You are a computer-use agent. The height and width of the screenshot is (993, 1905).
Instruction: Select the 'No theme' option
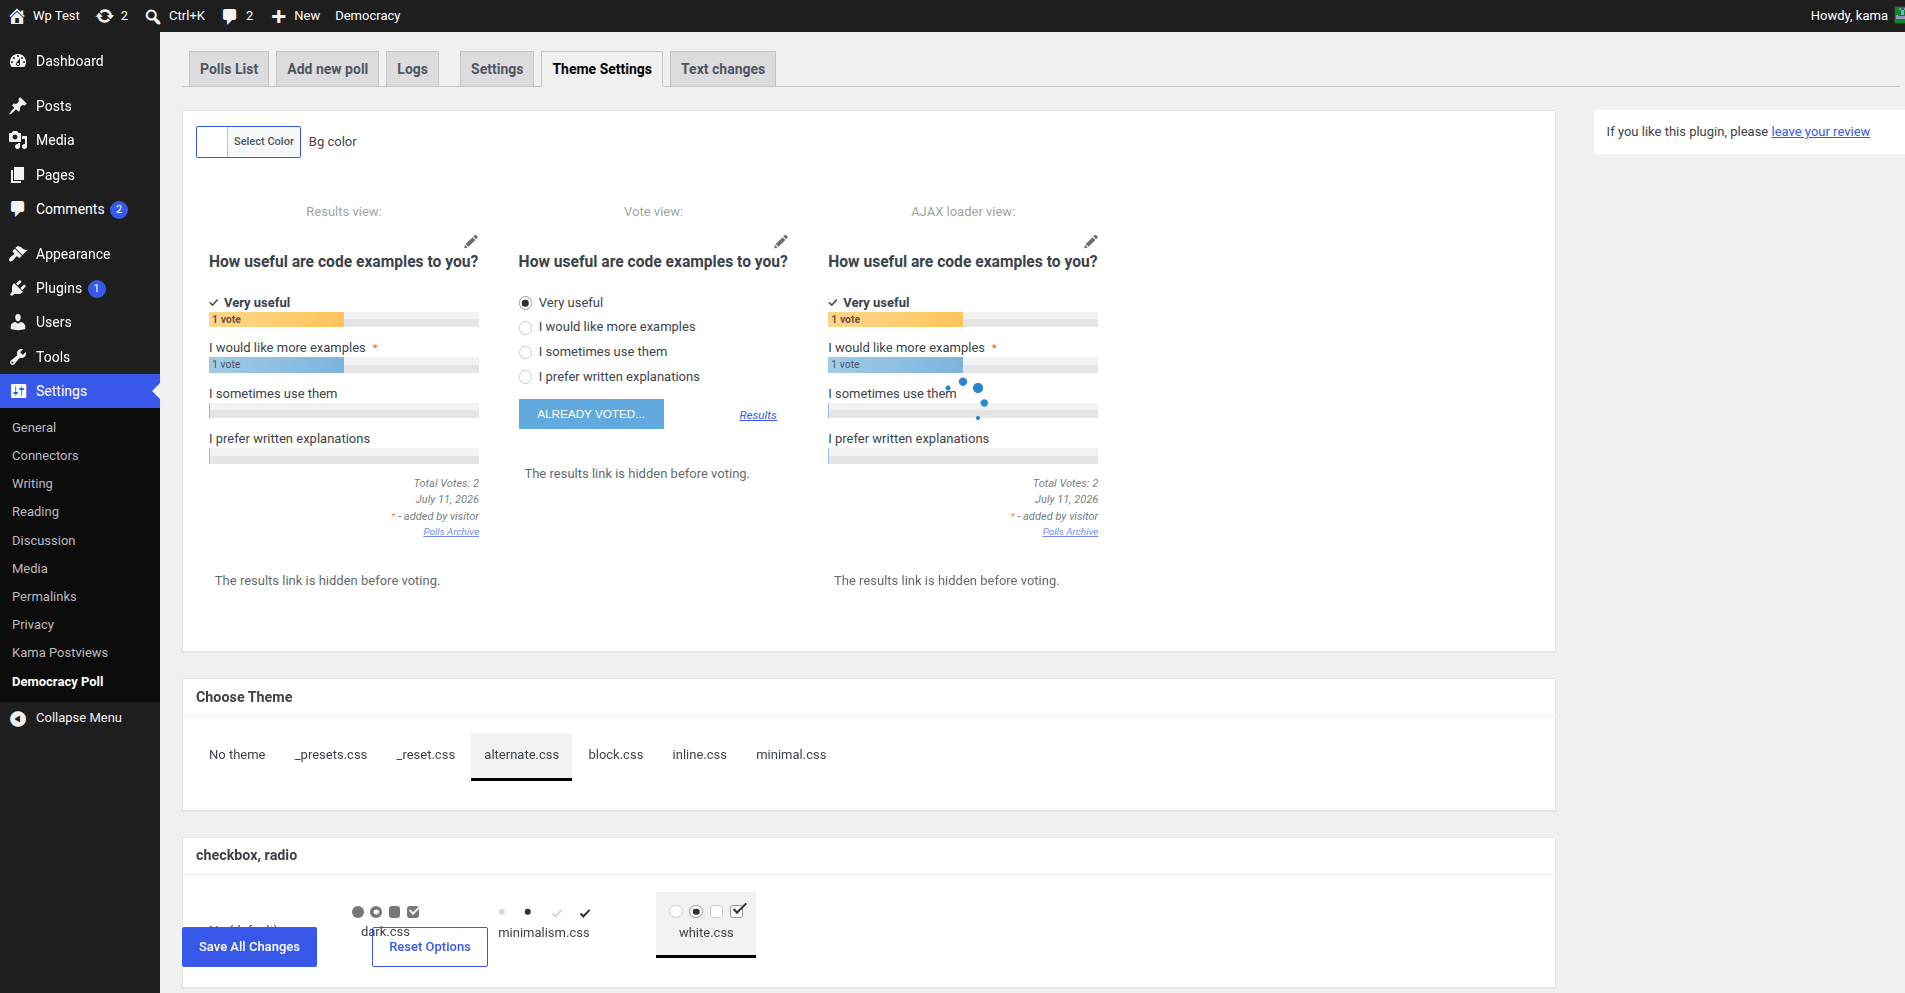tap(237, 755)
